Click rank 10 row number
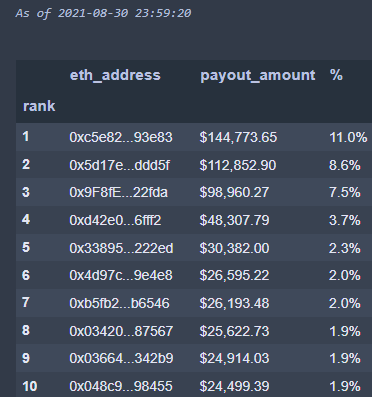Viewport: 372px width, 397px height. point(30,386)
